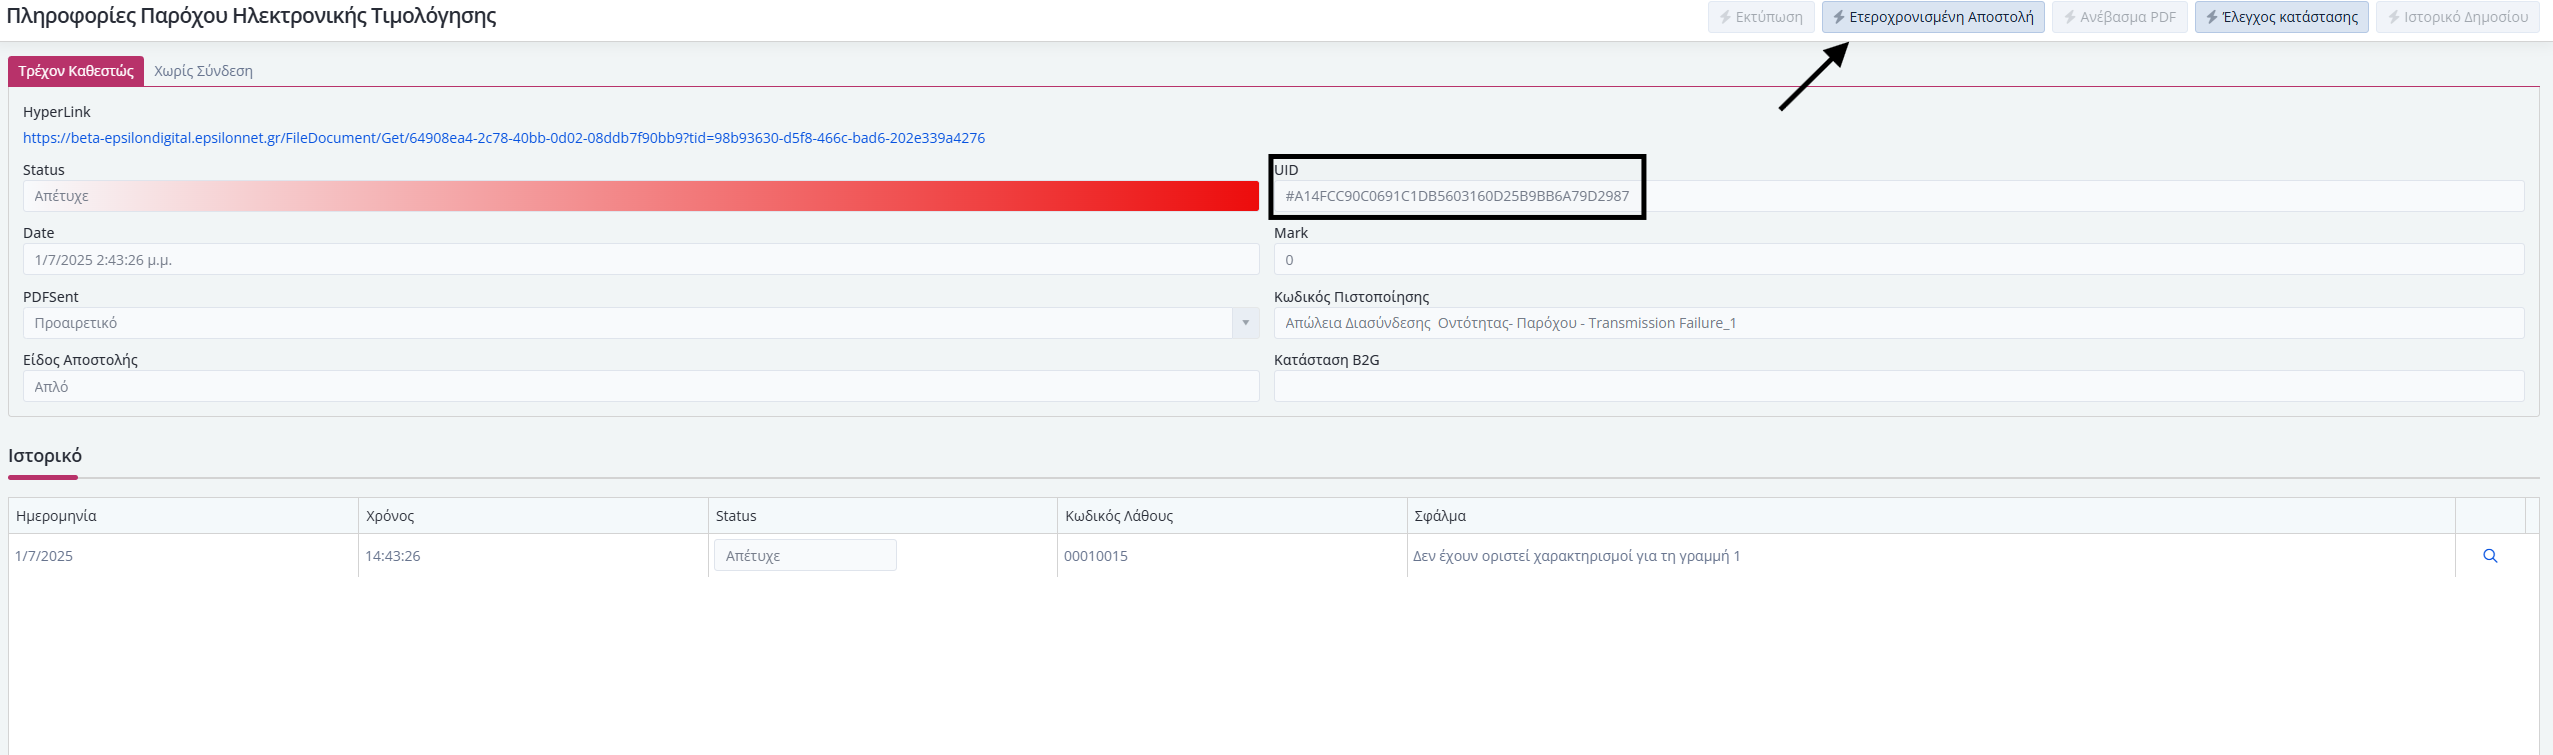
Task: Click the Date field 1/7/2025 2:43:26
Action: (x=641, y=260)
